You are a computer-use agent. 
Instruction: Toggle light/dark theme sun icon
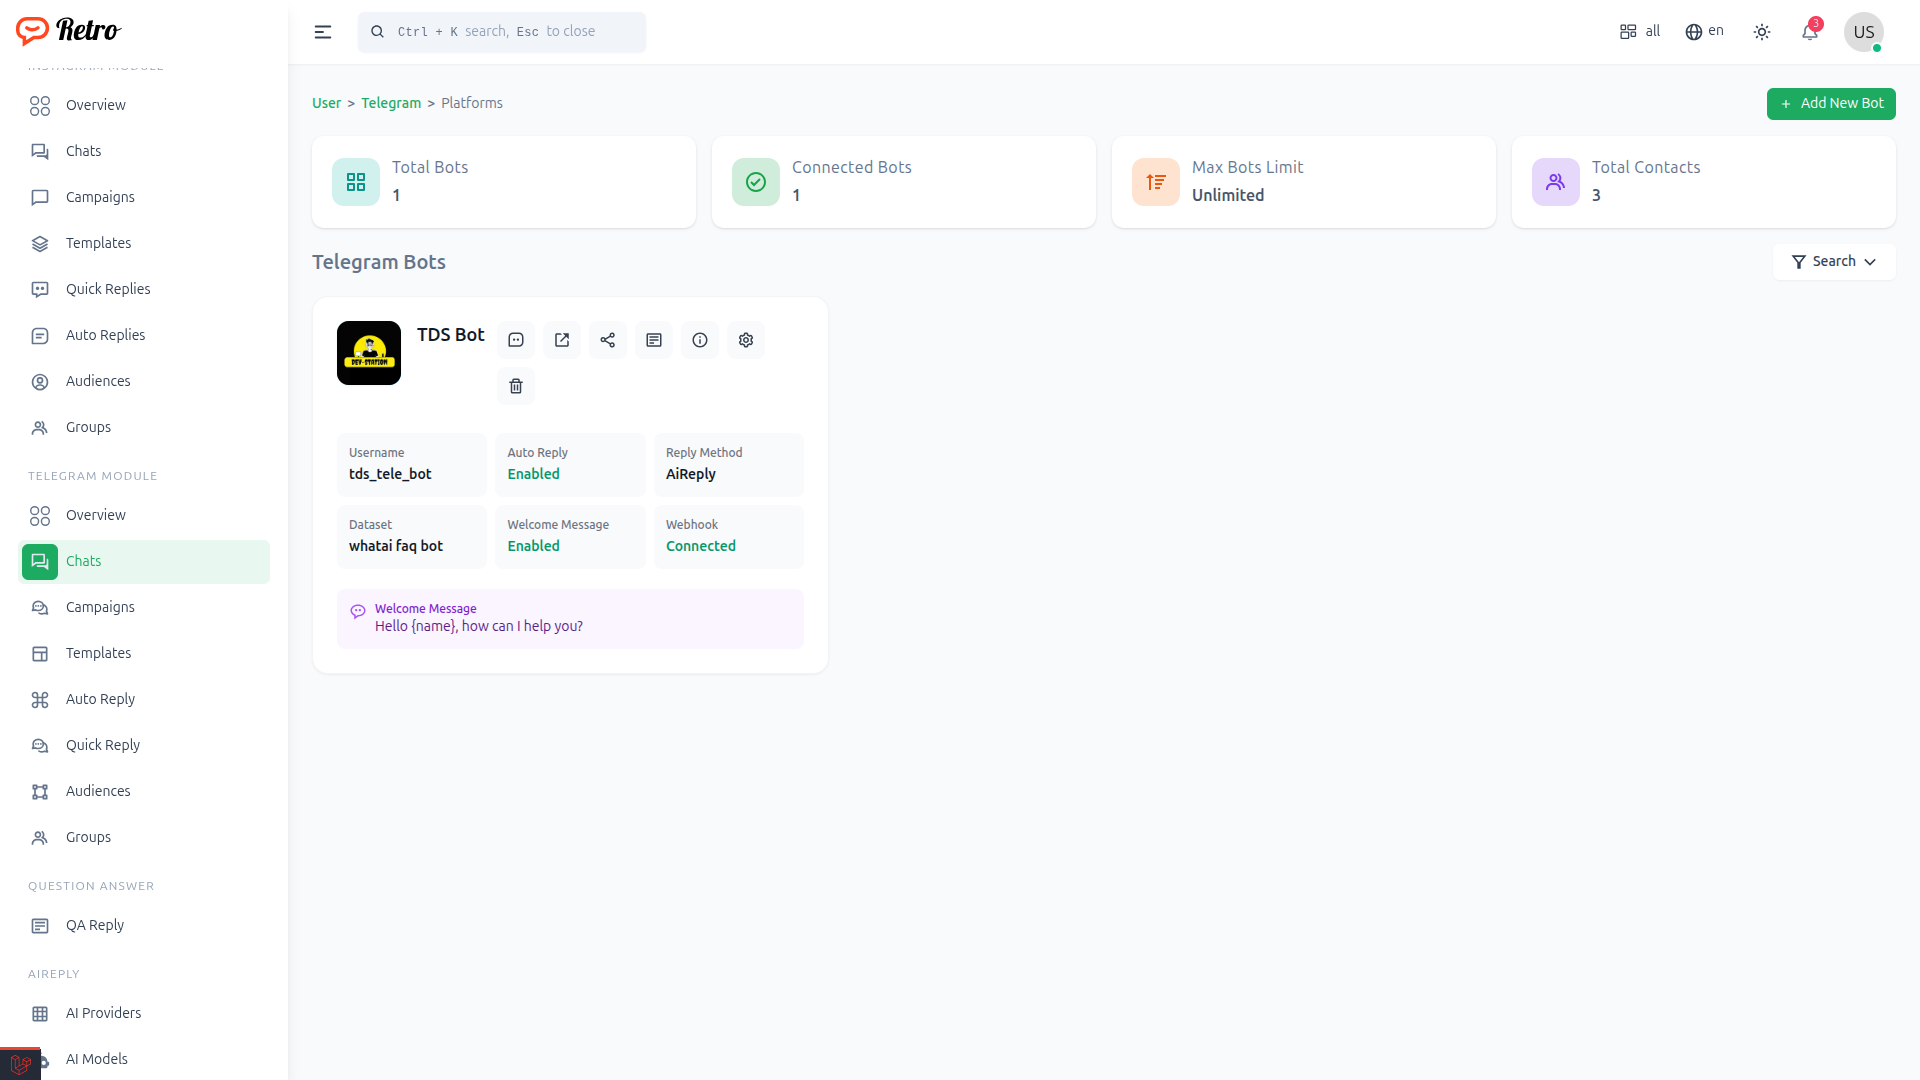tap(1762, 32)
